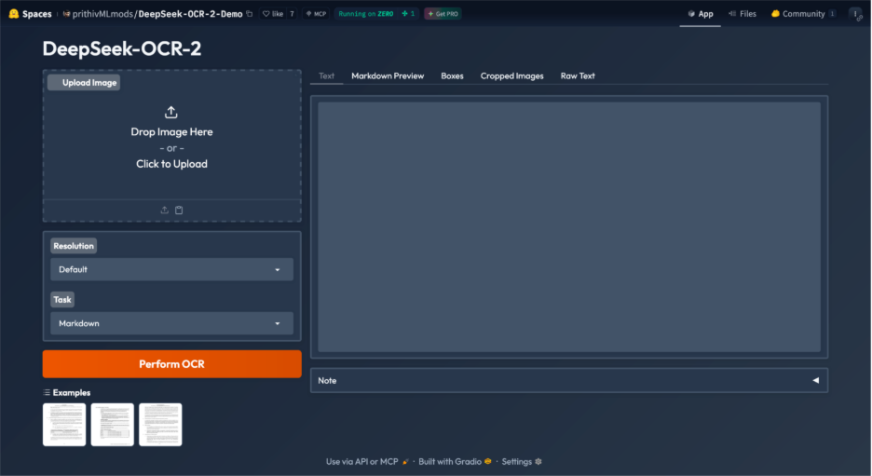
Task: Click the DeepSeek-OCR-2 heading
Action: [x=122, y=49]
